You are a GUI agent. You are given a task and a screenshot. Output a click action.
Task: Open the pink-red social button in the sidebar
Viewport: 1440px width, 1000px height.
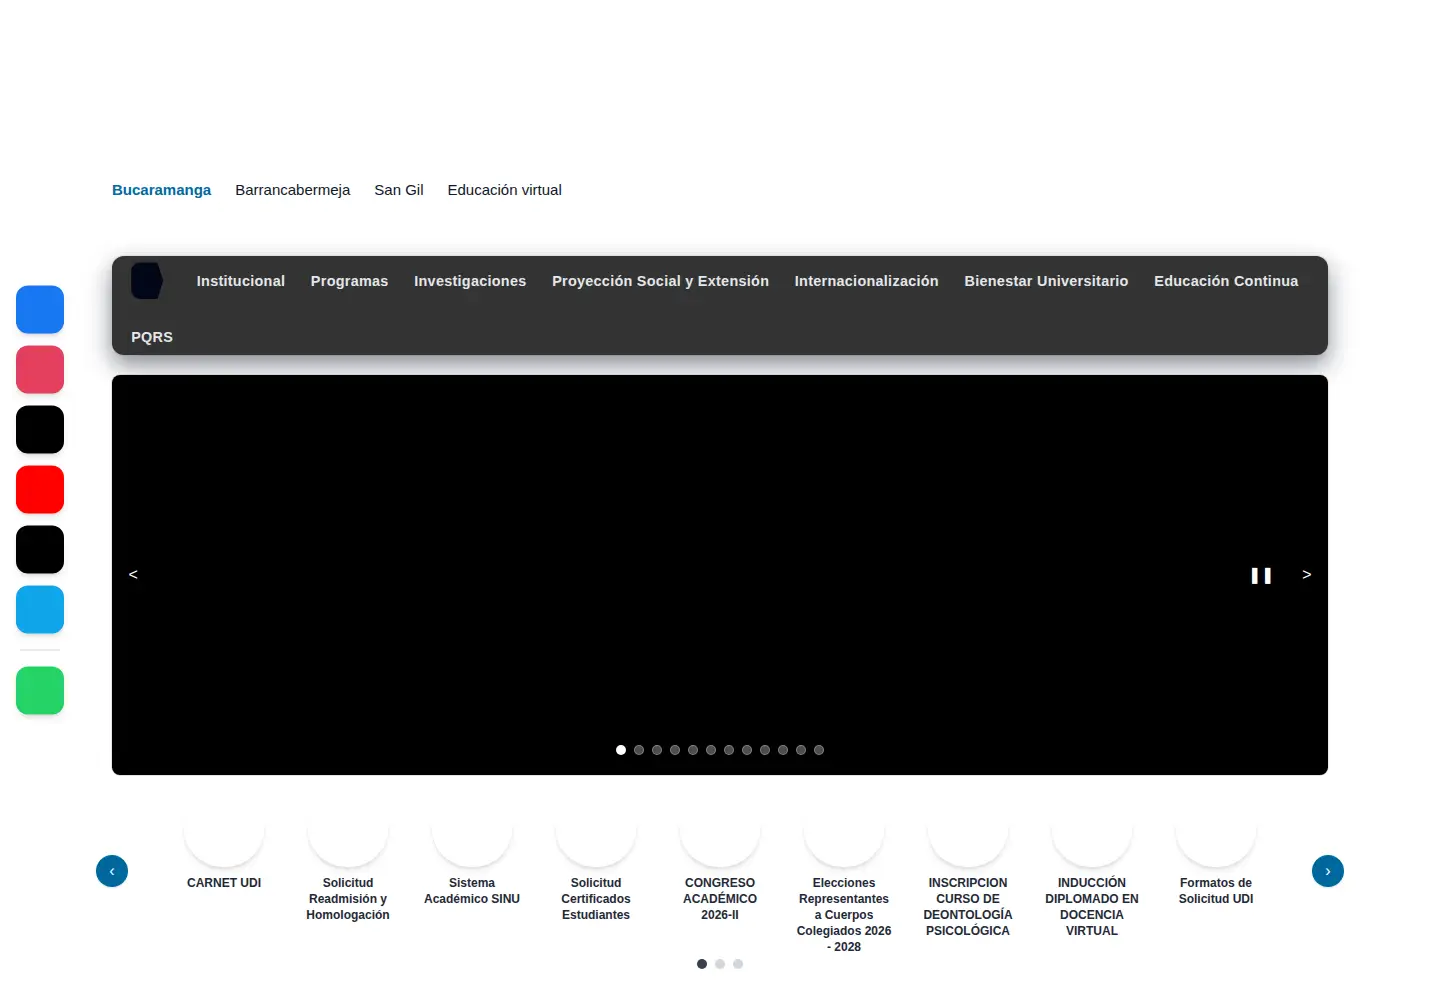(40, 370)
